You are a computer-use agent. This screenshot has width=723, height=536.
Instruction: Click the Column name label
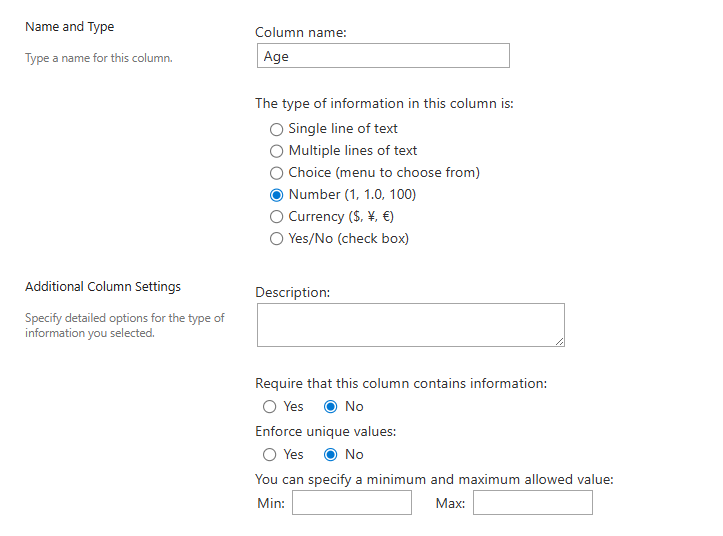[301, 32]
